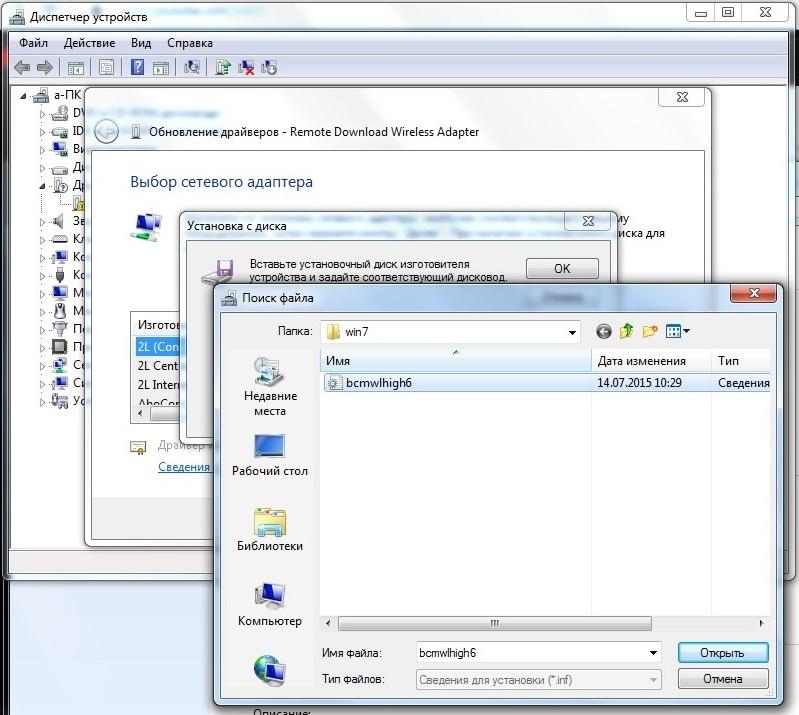799x715 pixels.
Task: Create a new folder in file dialog
Action: pos(650,331)
